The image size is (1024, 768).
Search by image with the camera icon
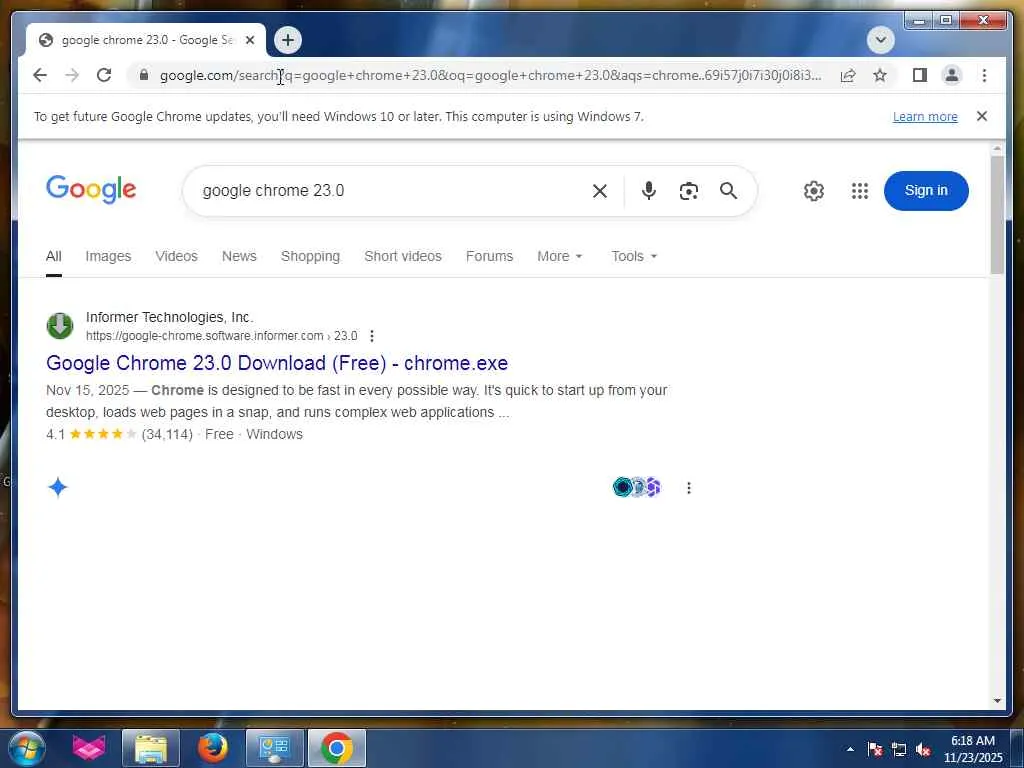pos(688,191)
